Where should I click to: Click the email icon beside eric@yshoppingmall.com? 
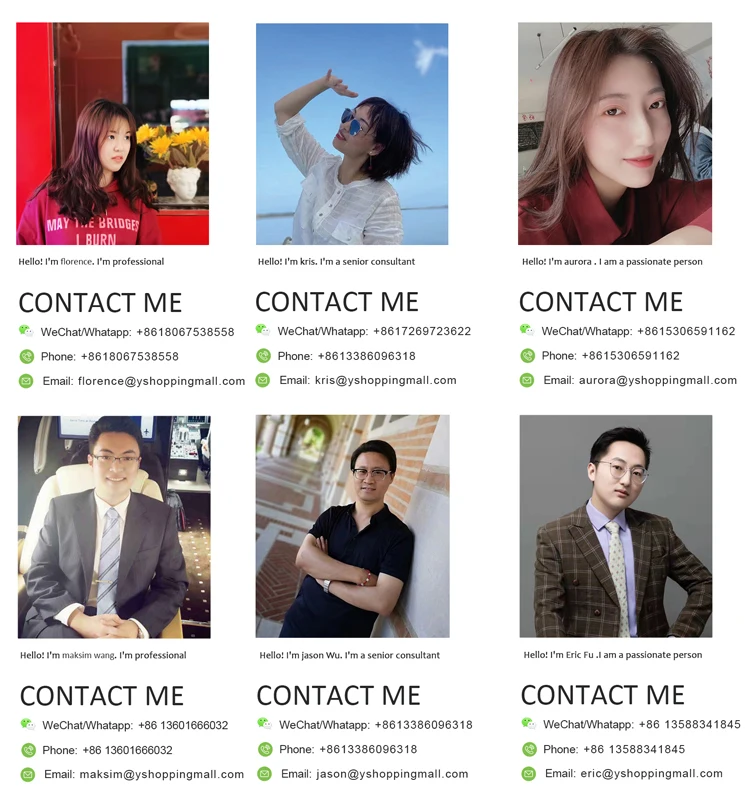[x=529, y=773]
